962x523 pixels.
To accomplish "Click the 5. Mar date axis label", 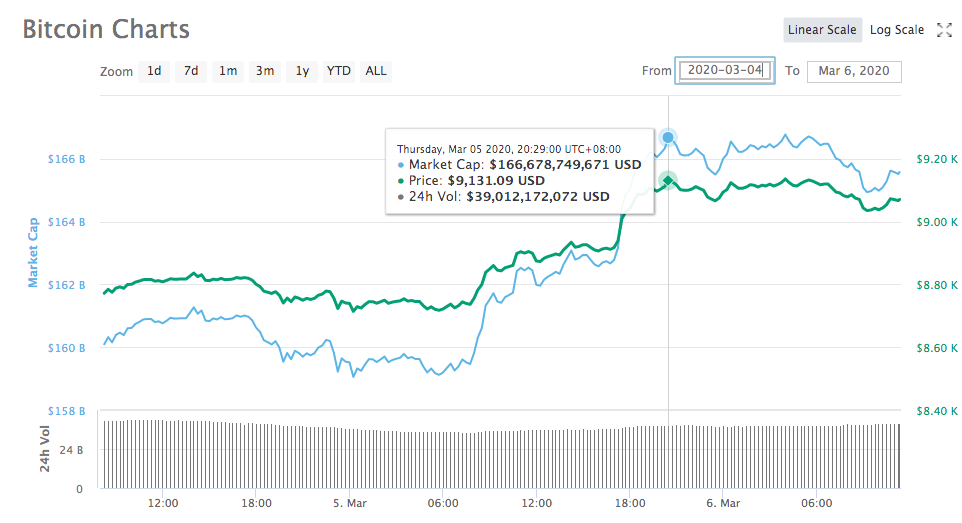I will click(350, 503).
